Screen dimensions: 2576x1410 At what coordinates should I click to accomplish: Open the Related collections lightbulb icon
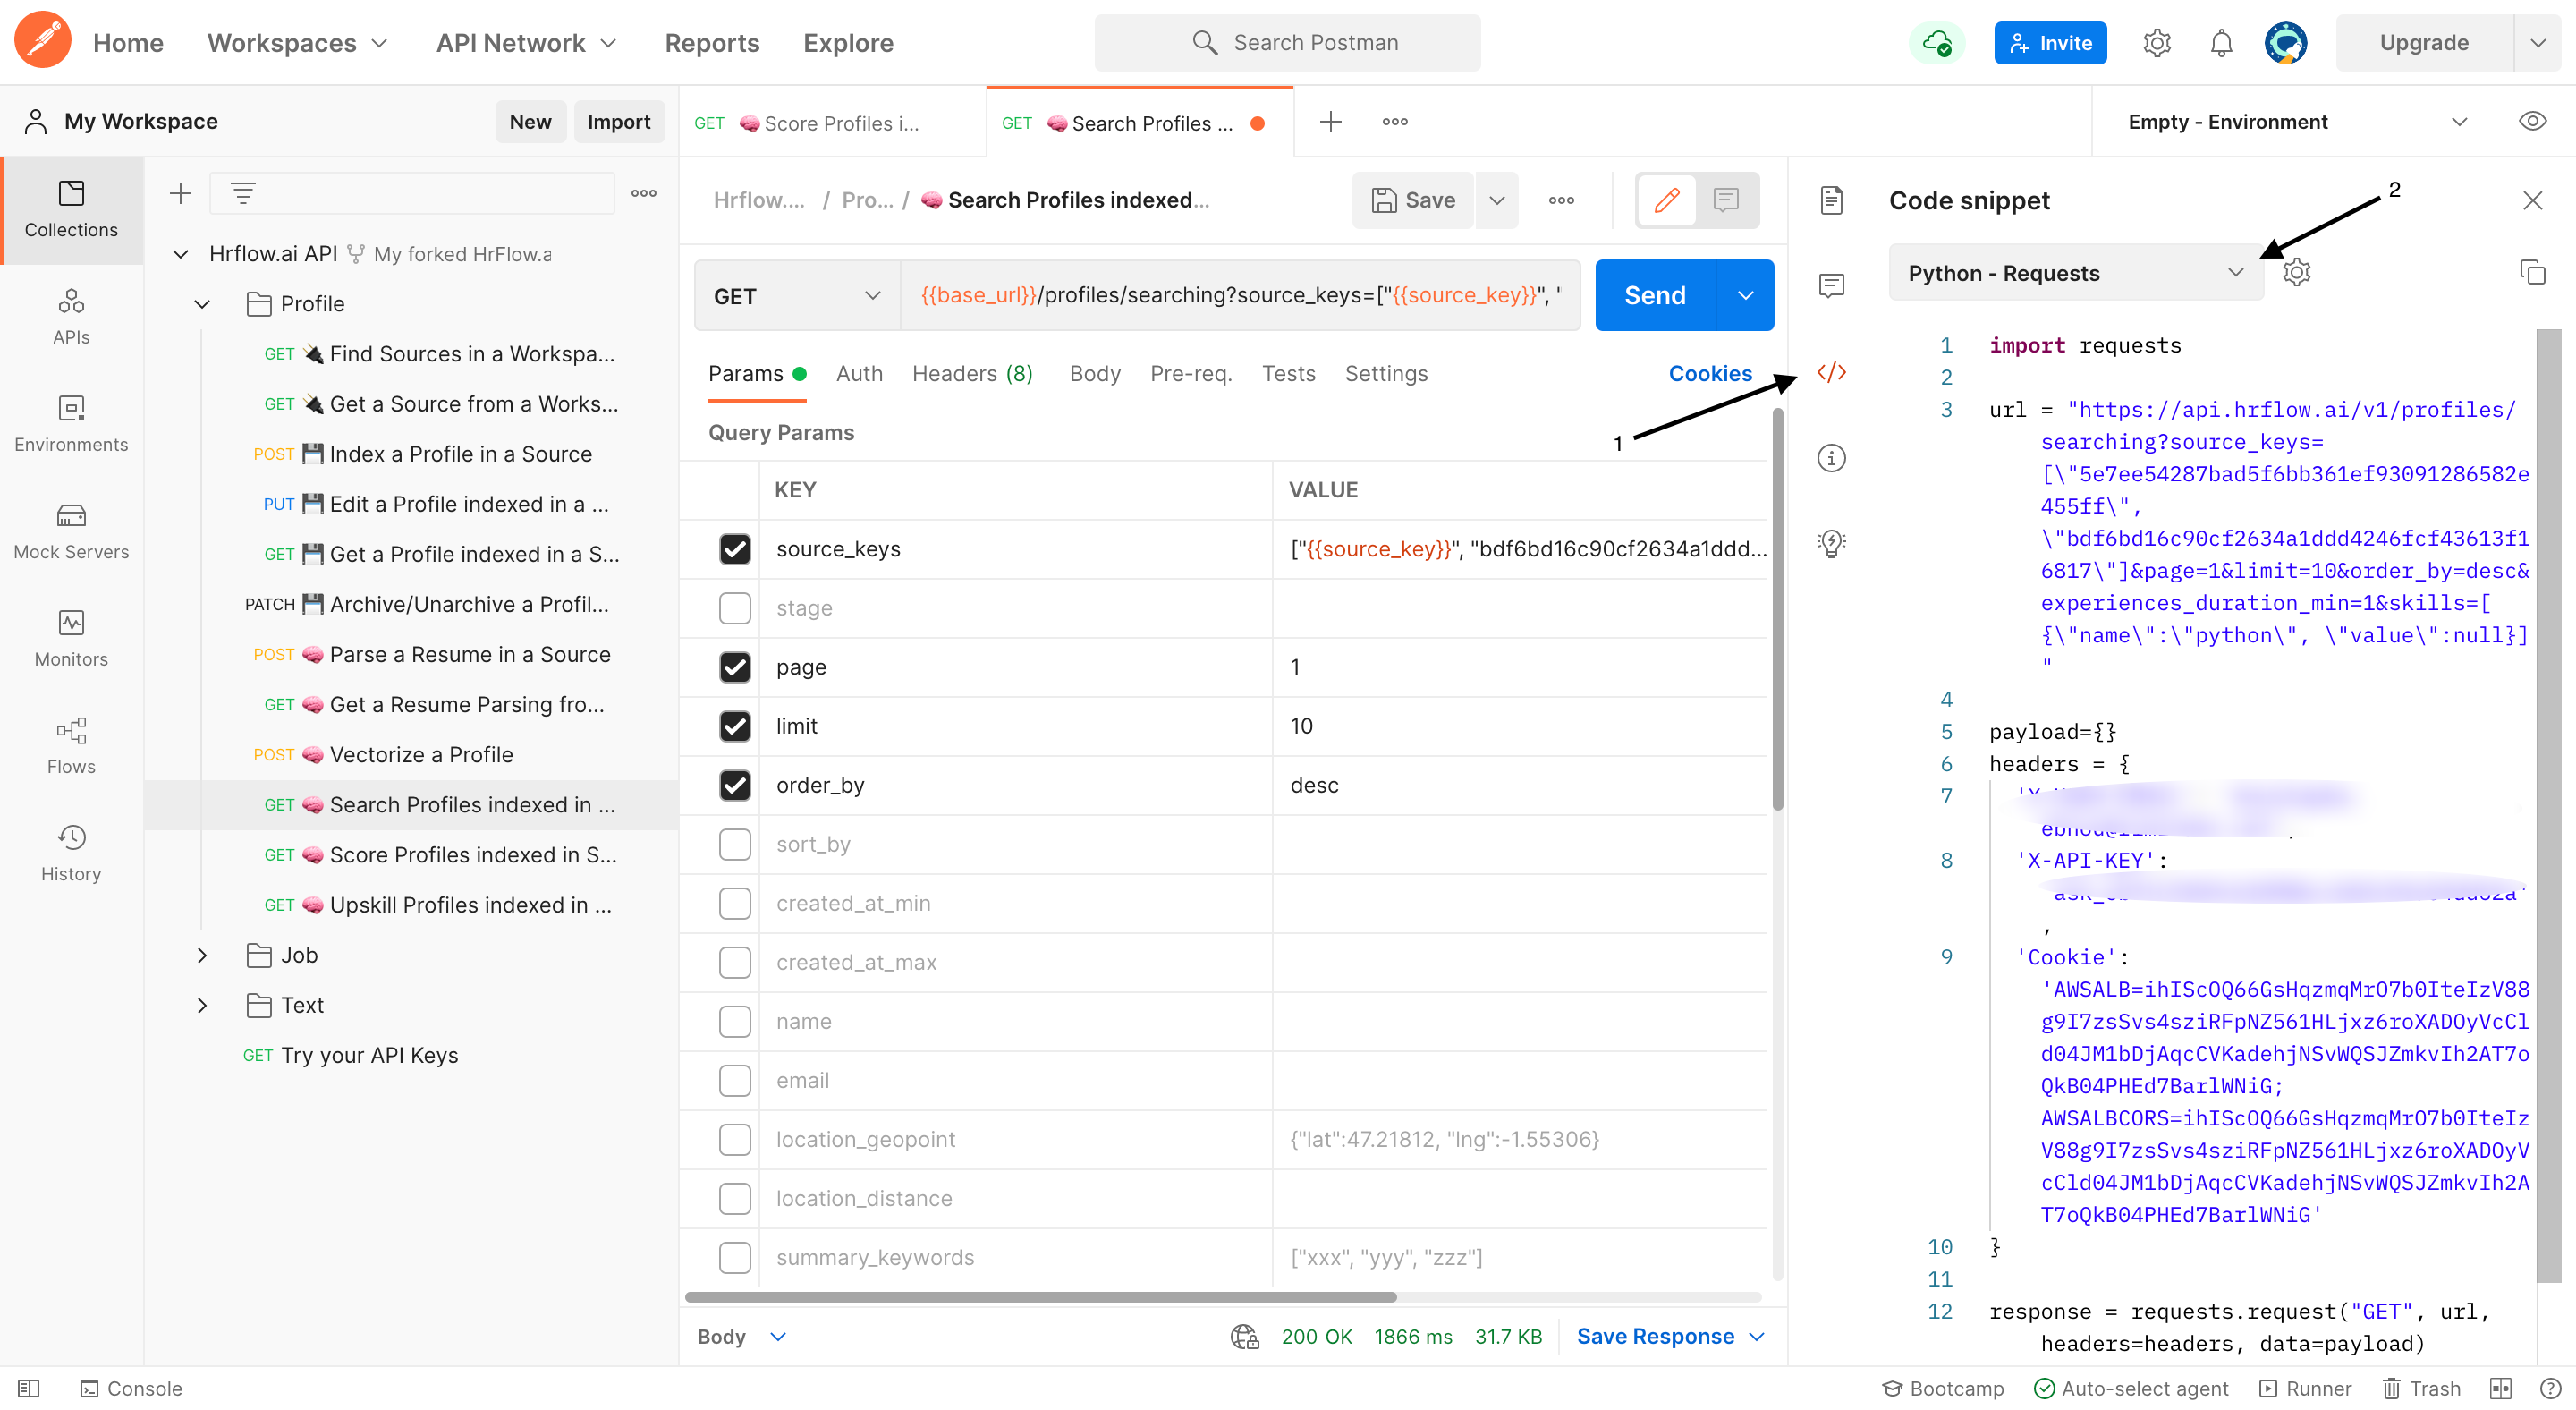tap(1831, 543)
